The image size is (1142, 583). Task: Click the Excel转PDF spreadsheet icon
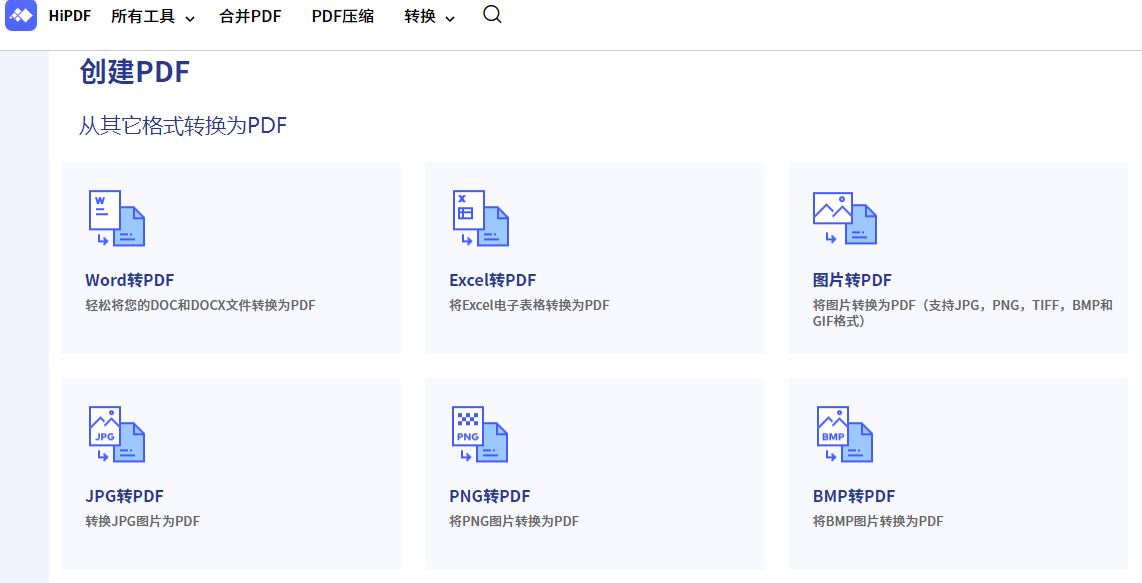click(x=480, y=218)
